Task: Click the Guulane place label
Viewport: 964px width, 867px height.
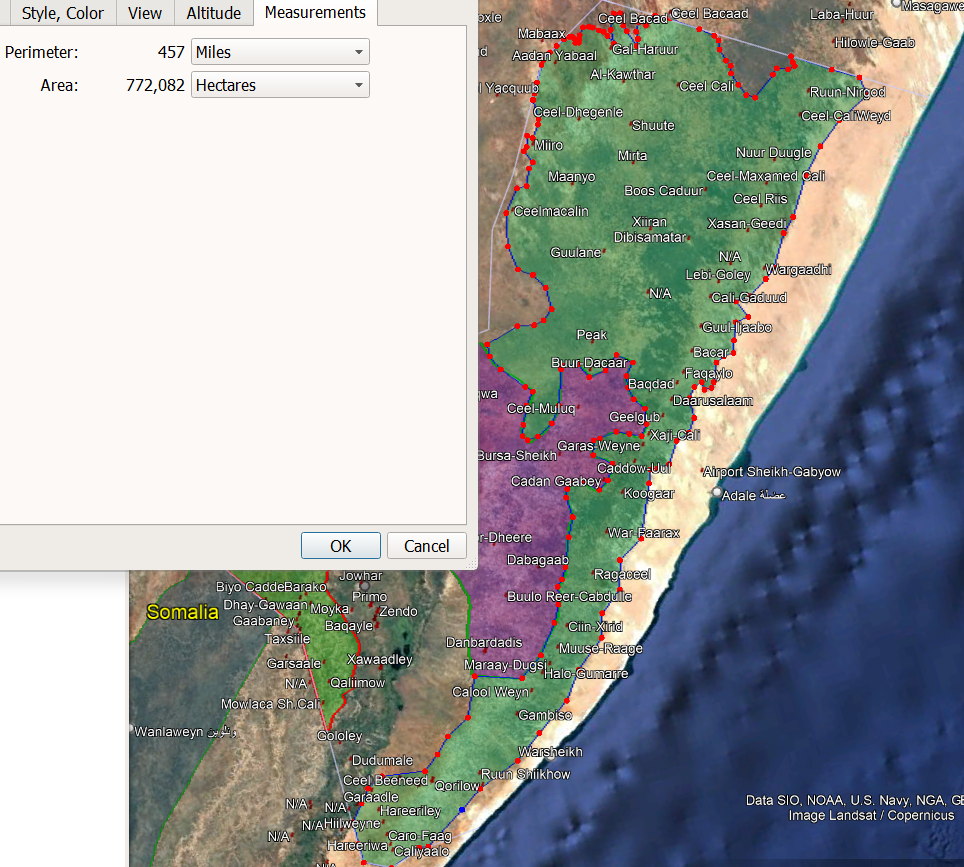Action: pyautogui.click(x=575, y=252)
